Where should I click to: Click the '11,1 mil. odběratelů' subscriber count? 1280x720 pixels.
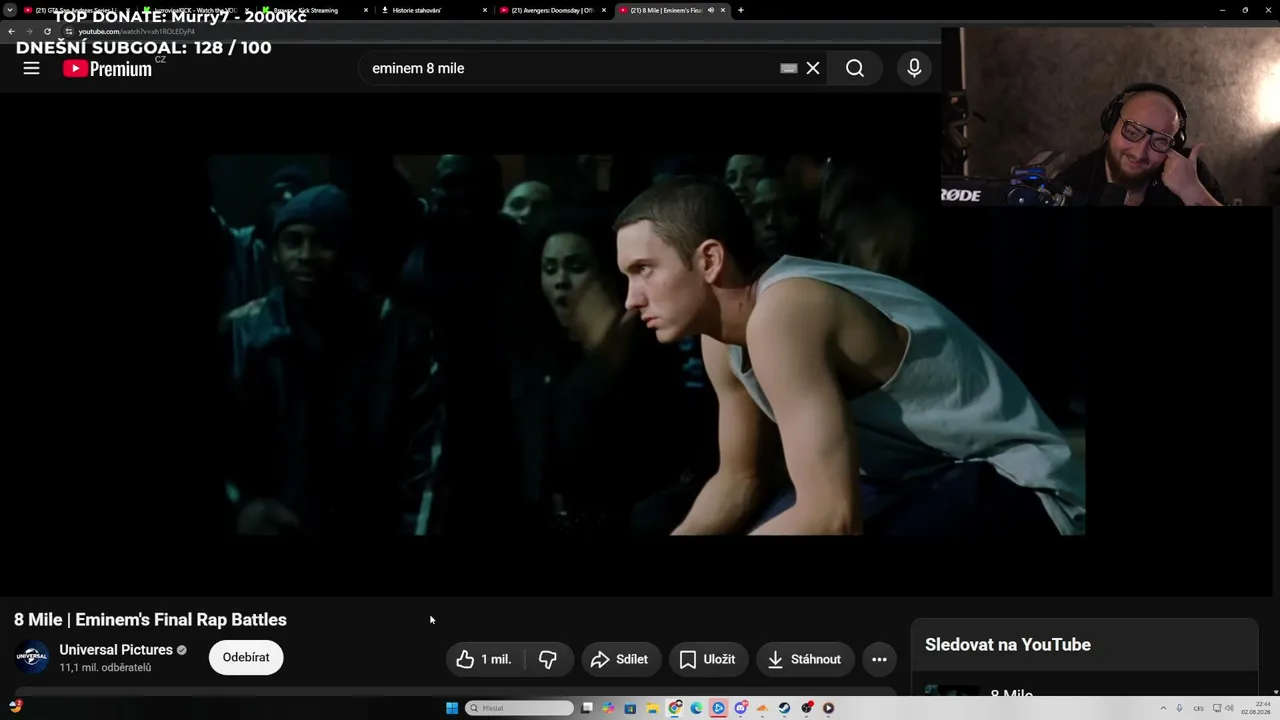pyautogui.click(x=105, y=668)
